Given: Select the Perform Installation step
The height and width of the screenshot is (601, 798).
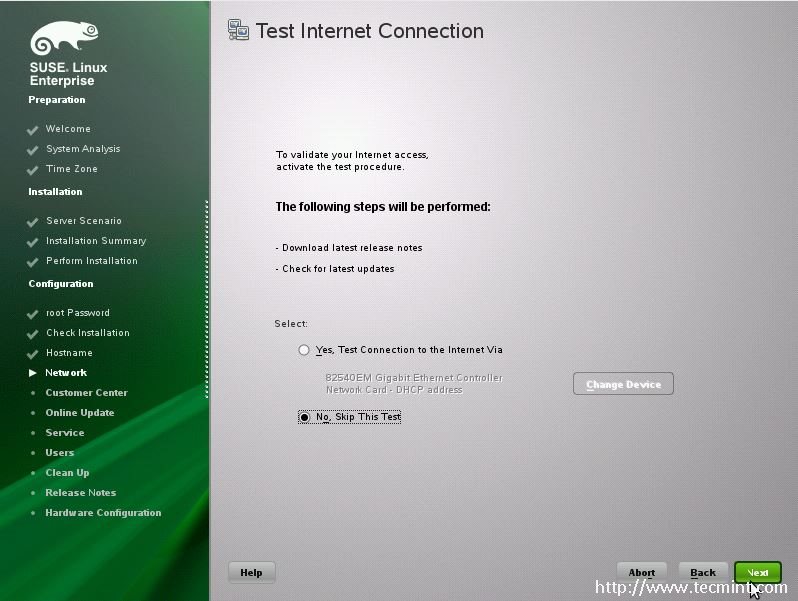Looking at the screenshot, I should 92,261.
